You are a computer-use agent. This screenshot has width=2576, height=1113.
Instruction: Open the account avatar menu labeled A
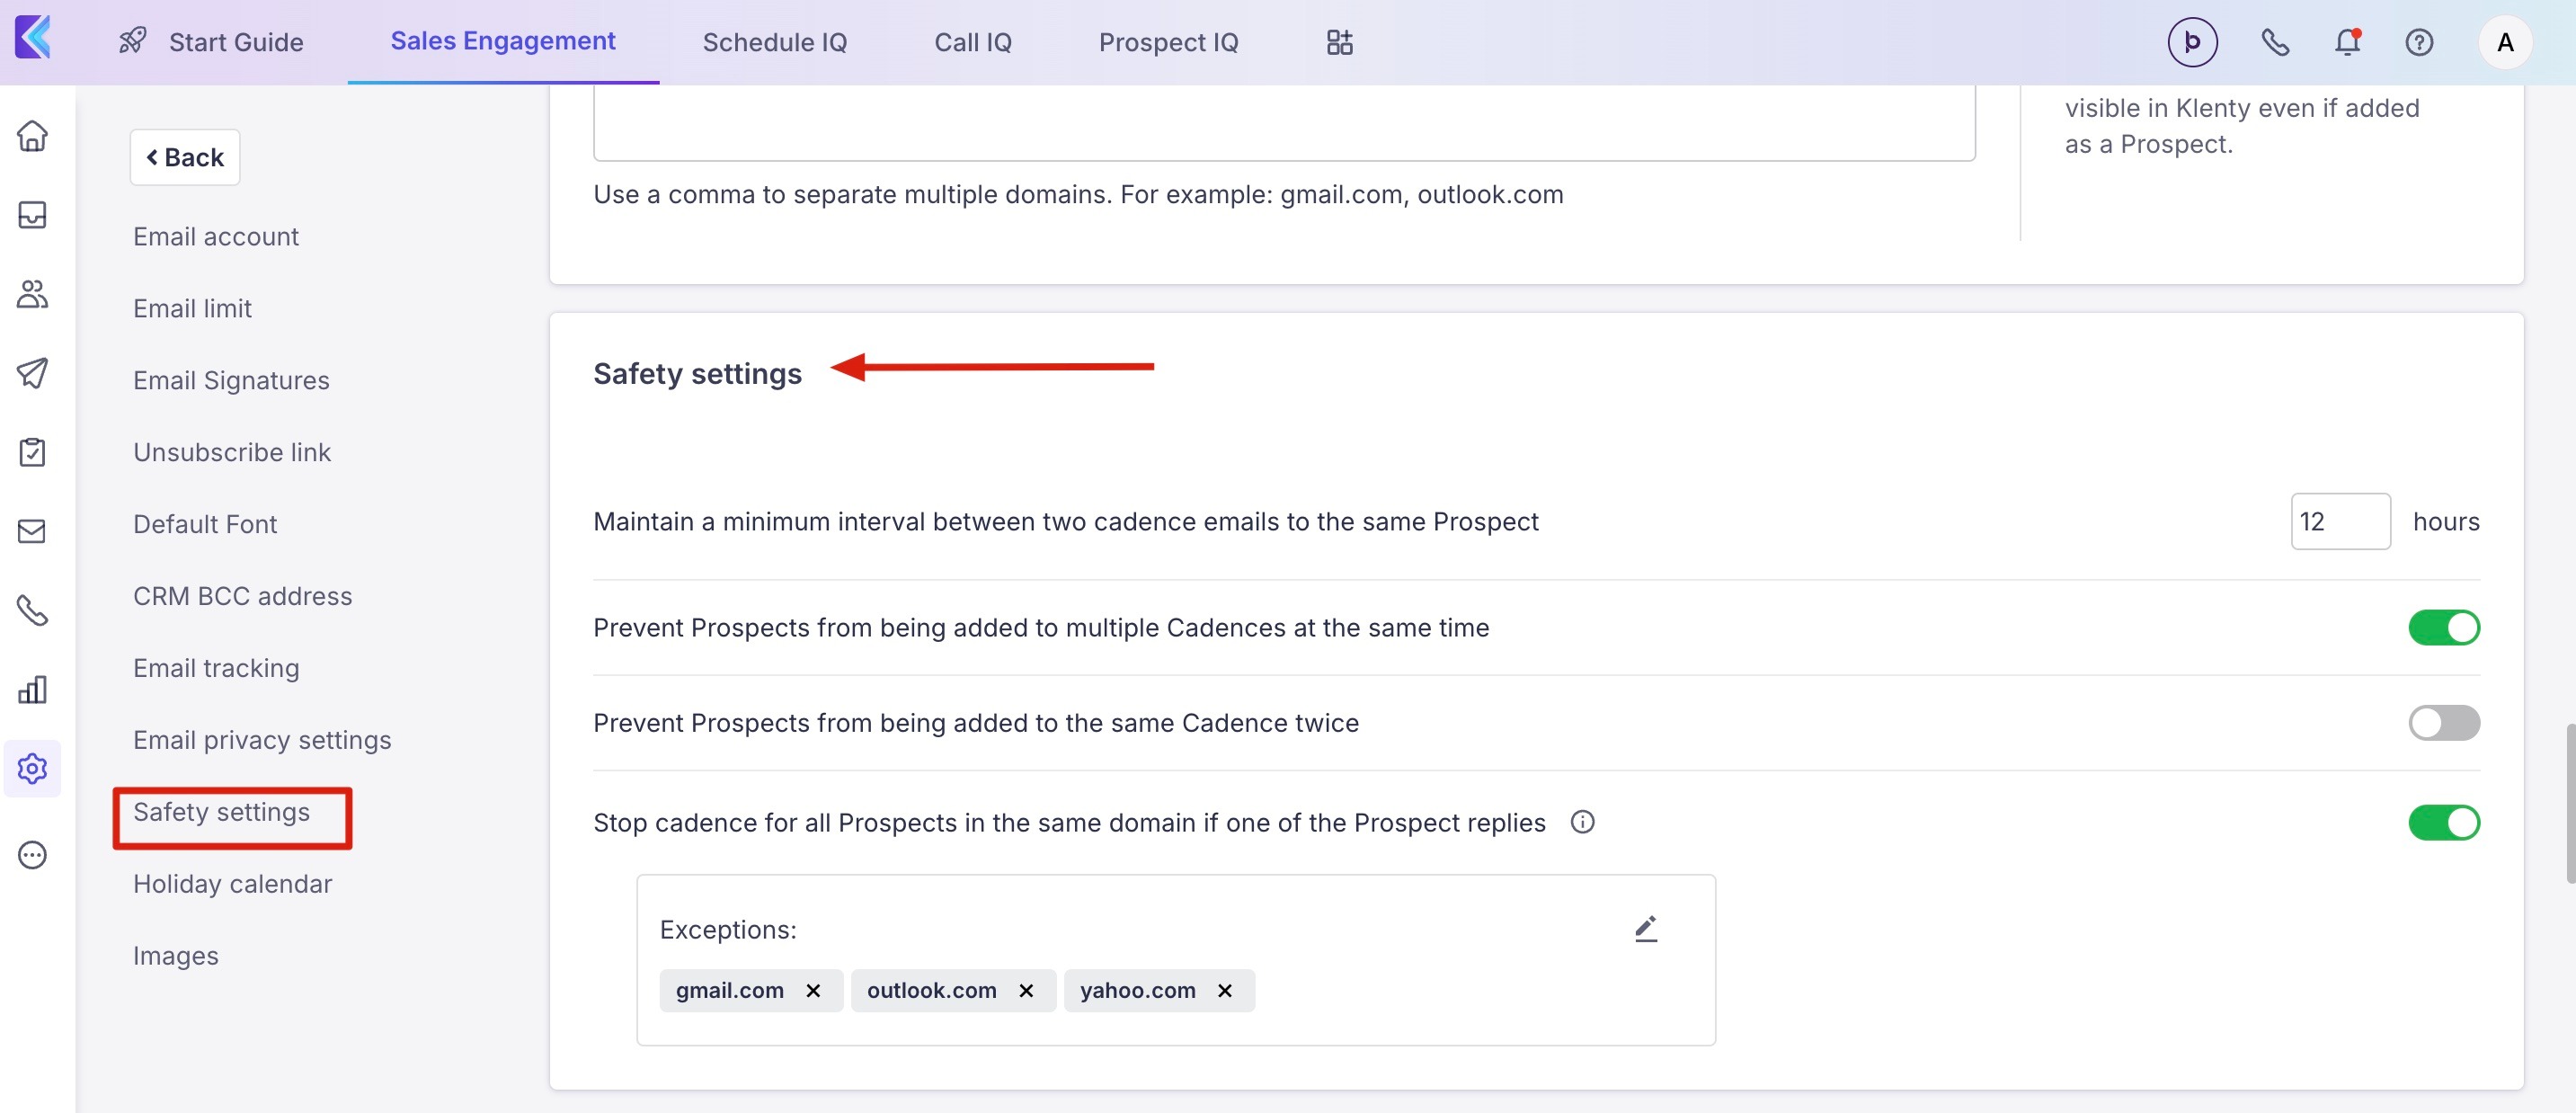2504,42
